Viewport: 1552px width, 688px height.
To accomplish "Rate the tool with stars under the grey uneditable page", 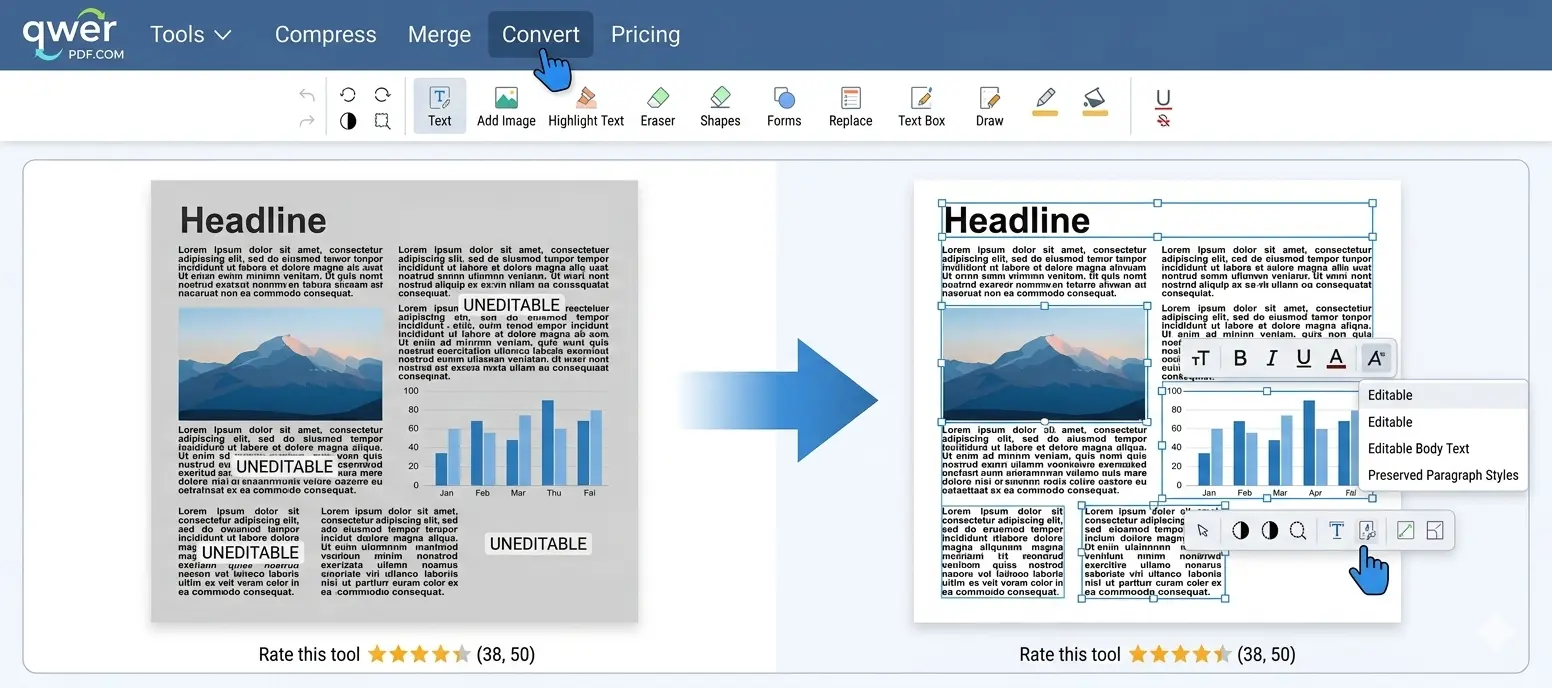I will coord(419,655).
